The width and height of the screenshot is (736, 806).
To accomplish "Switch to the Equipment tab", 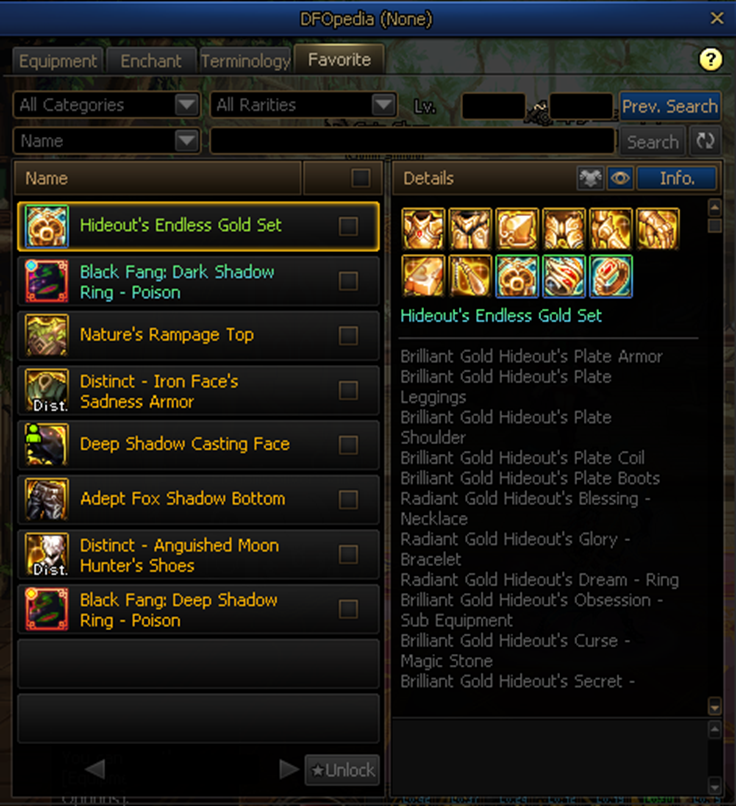I will [x=58, y=61].
